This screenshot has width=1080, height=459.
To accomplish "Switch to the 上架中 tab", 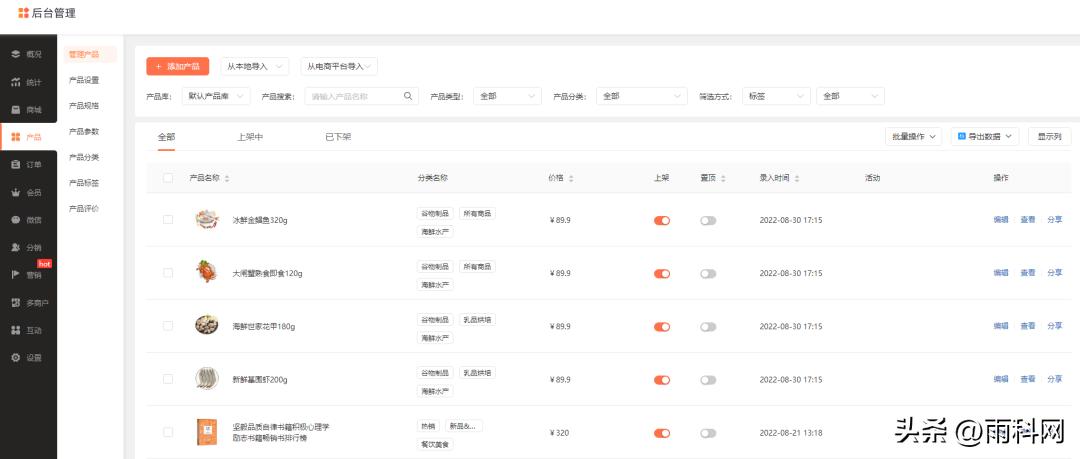I will (250, 137).
